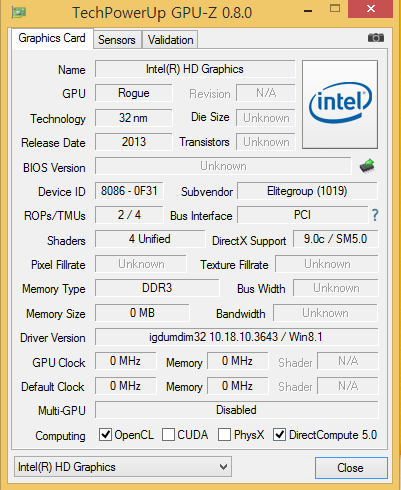The height and width of the screenshot is (490, 401).
Task: Click the Technology field showing 32 nm
Action: [134, 118]
